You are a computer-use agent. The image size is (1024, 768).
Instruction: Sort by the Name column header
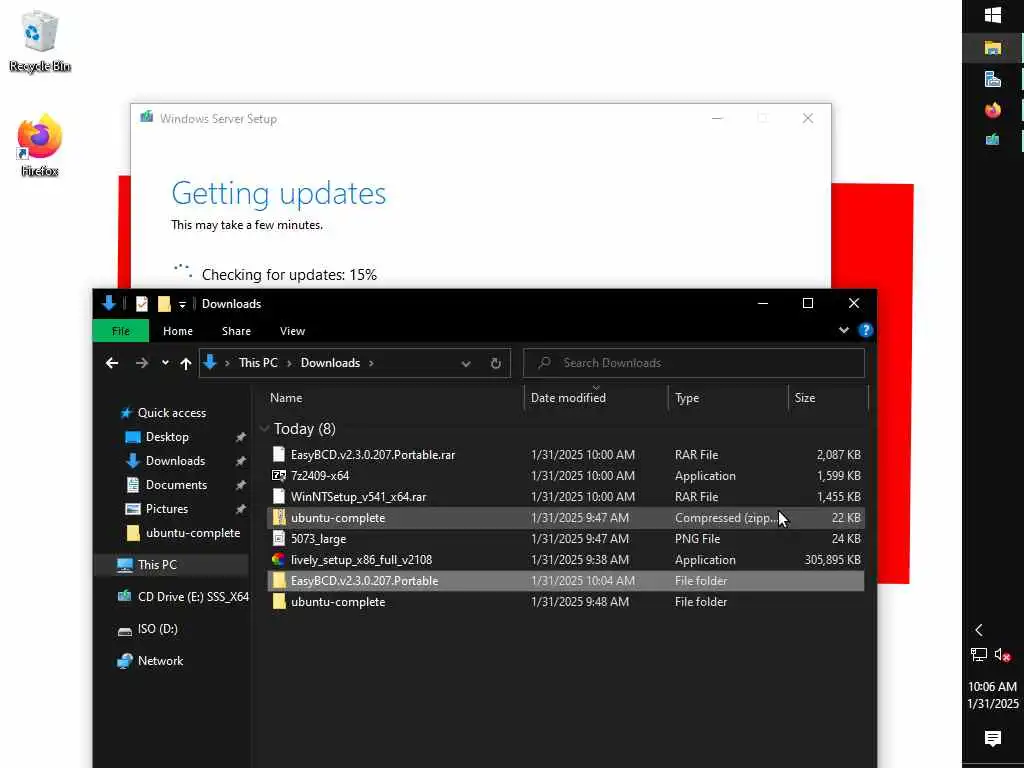tap(286, 398)
